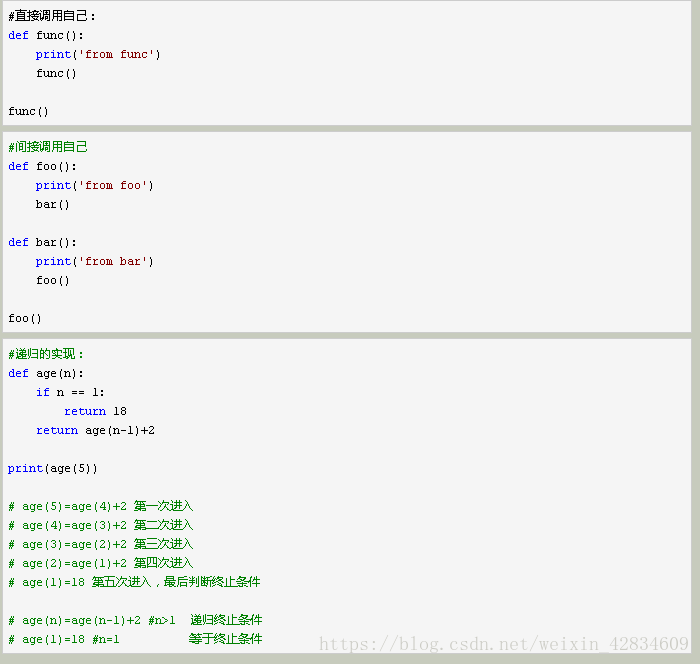Screen dimensions: 700x664
Task: Click the comment 'age(2)=age(1)+2 第四次进入'
Action: [x=101, y=563]
